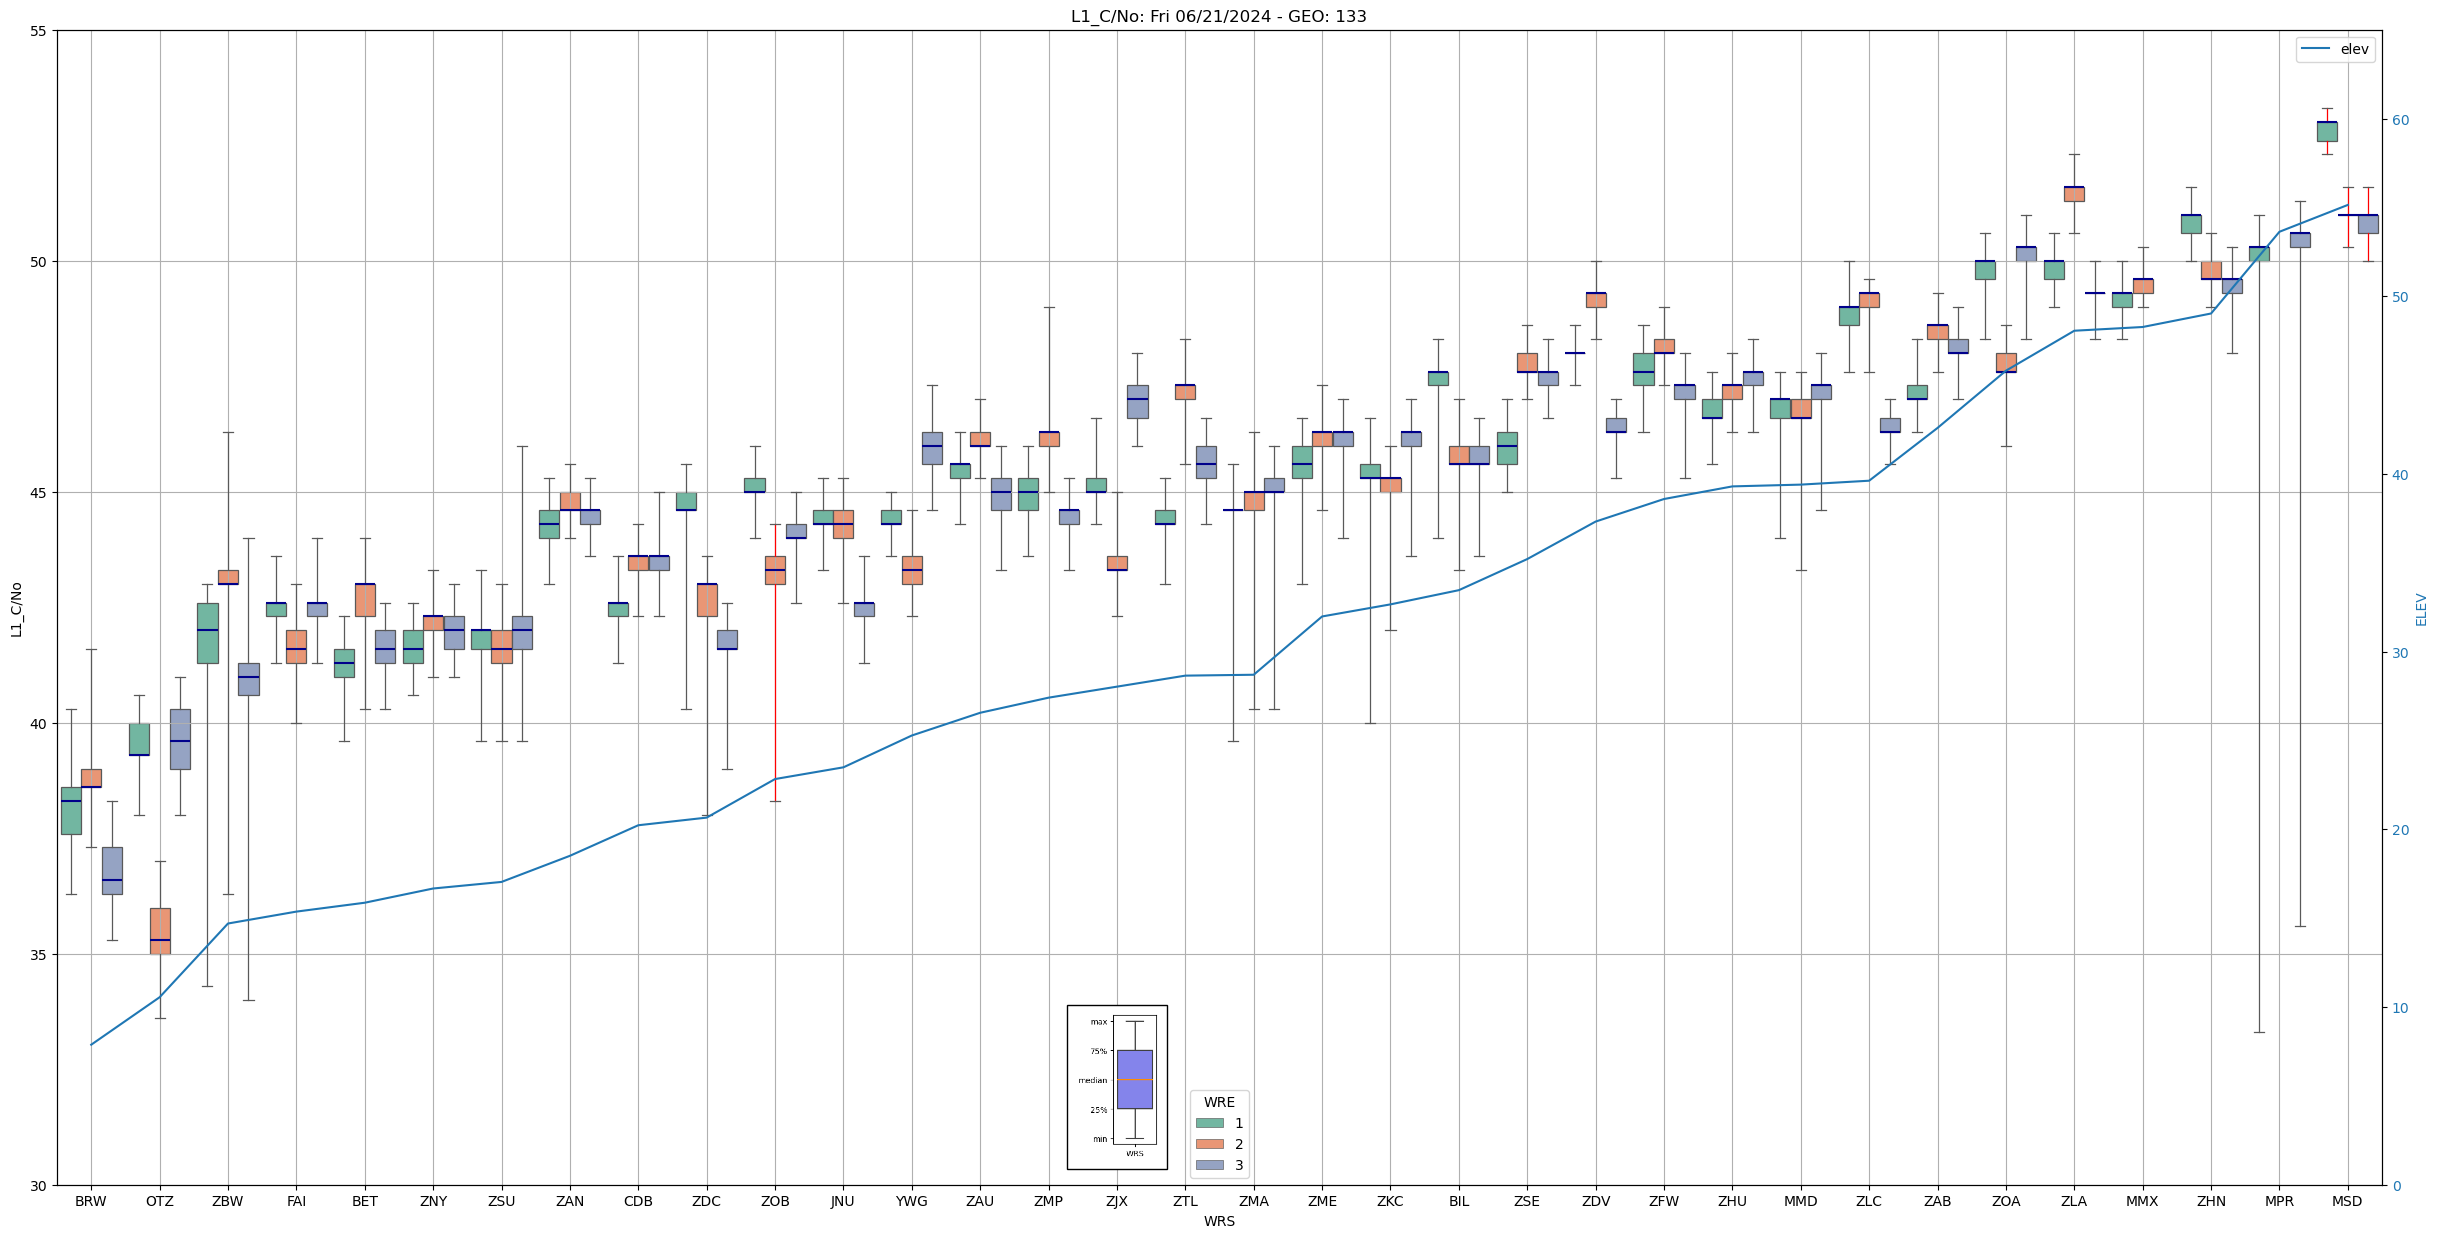The image size is (2439, 1238).
Task: Click the MSD x-axis label
Action: click(x=2347, y=1201)
